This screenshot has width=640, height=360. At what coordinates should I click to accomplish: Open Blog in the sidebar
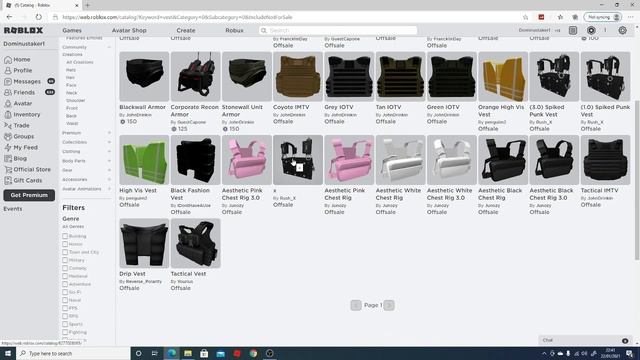point(16,159)
